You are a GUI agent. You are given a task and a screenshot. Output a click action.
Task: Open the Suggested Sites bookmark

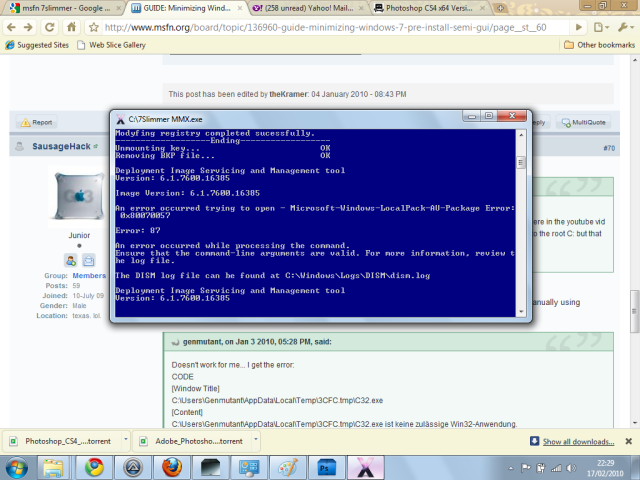coord(37,45)
